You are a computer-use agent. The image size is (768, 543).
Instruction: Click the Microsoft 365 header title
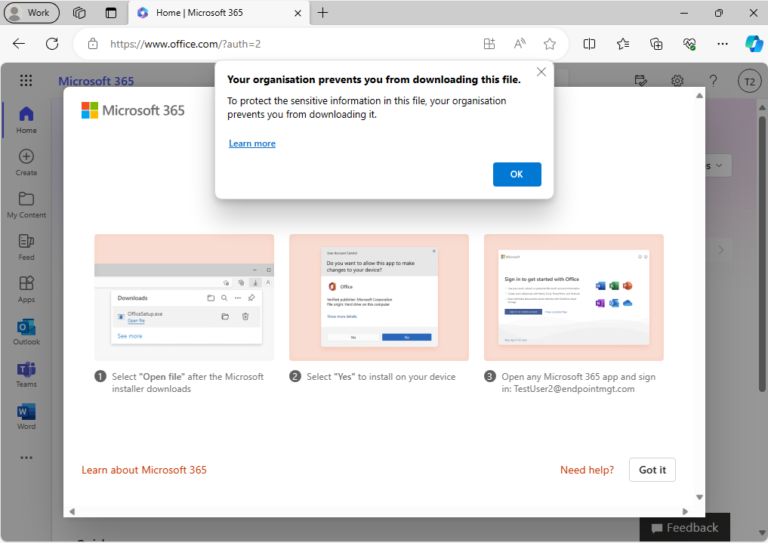click(96, 81)
